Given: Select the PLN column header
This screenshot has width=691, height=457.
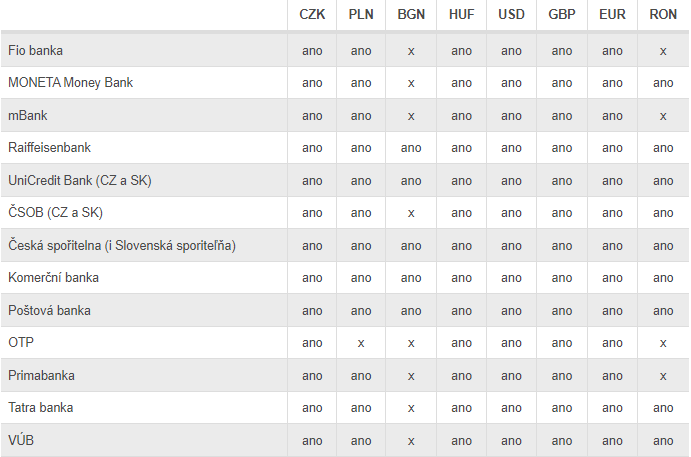Looking at the screenshot, I should (x=361, y=15).
